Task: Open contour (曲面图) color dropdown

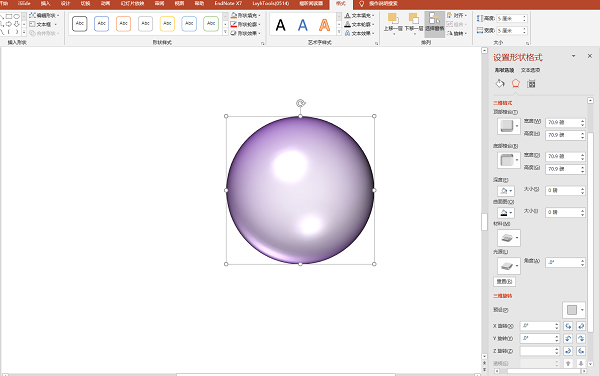Action: pos(506,213)
